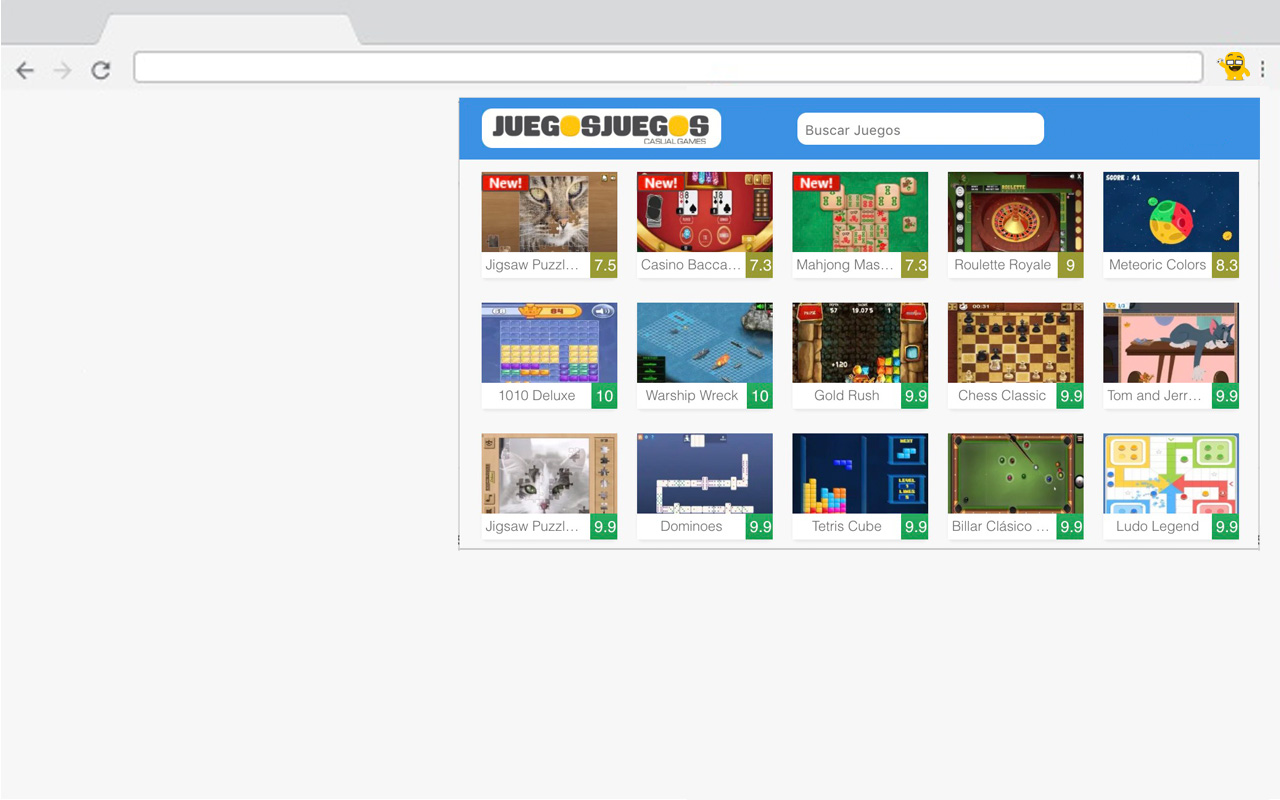Open the Chess Classic game
Image resolution: width=1280 pixels, height=800 pixels.
click(1015, 342)
